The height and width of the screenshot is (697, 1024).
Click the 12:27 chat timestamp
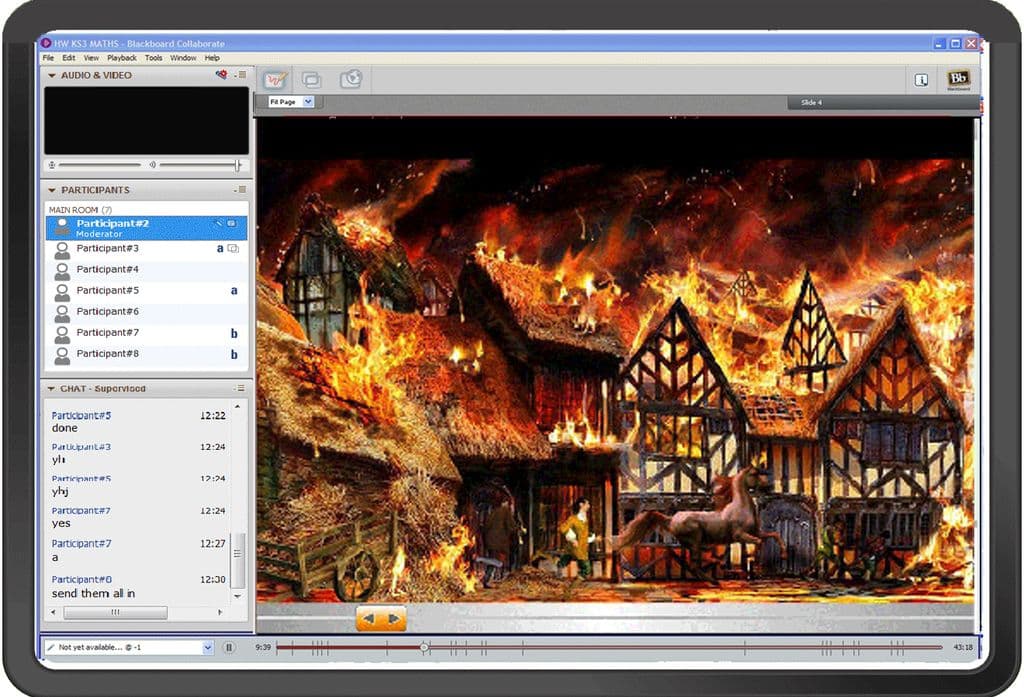coord(213,543)
